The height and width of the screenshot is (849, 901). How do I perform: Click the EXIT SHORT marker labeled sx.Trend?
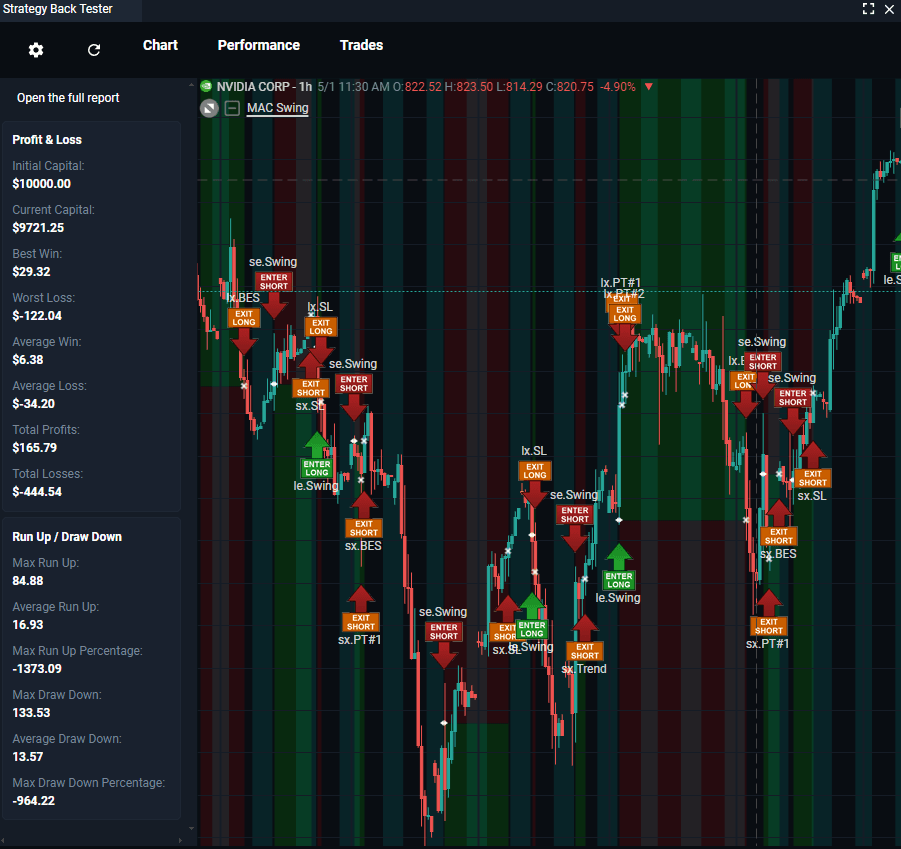[x=584, y=651]
